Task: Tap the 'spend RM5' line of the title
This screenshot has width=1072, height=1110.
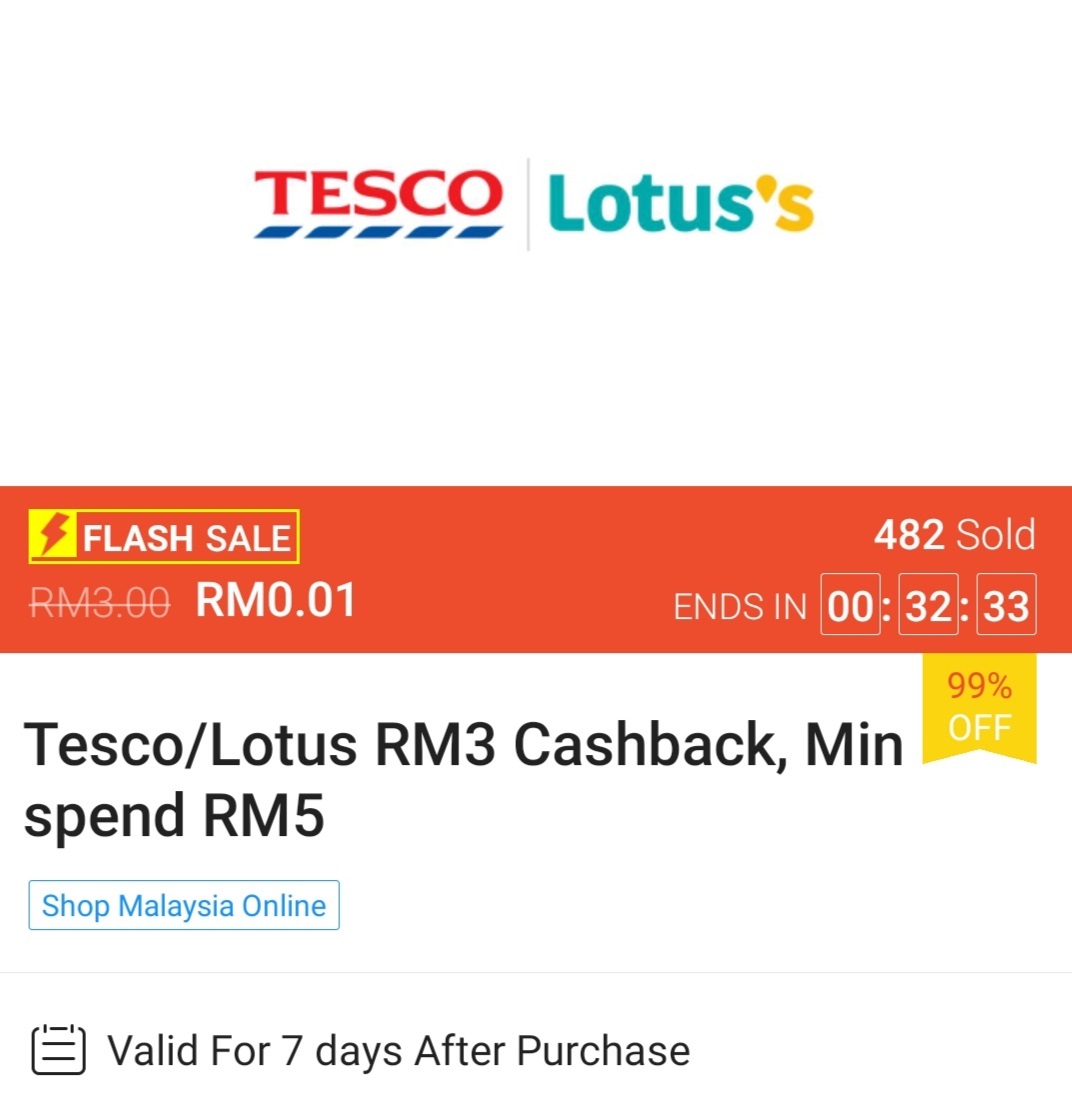Action: [x=174, y=816]
